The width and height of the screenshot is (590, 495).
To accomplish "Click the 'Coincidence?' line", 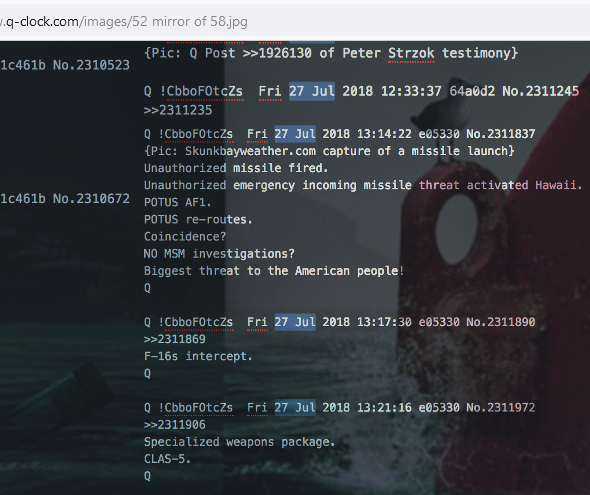I will (x=185, y=237).
